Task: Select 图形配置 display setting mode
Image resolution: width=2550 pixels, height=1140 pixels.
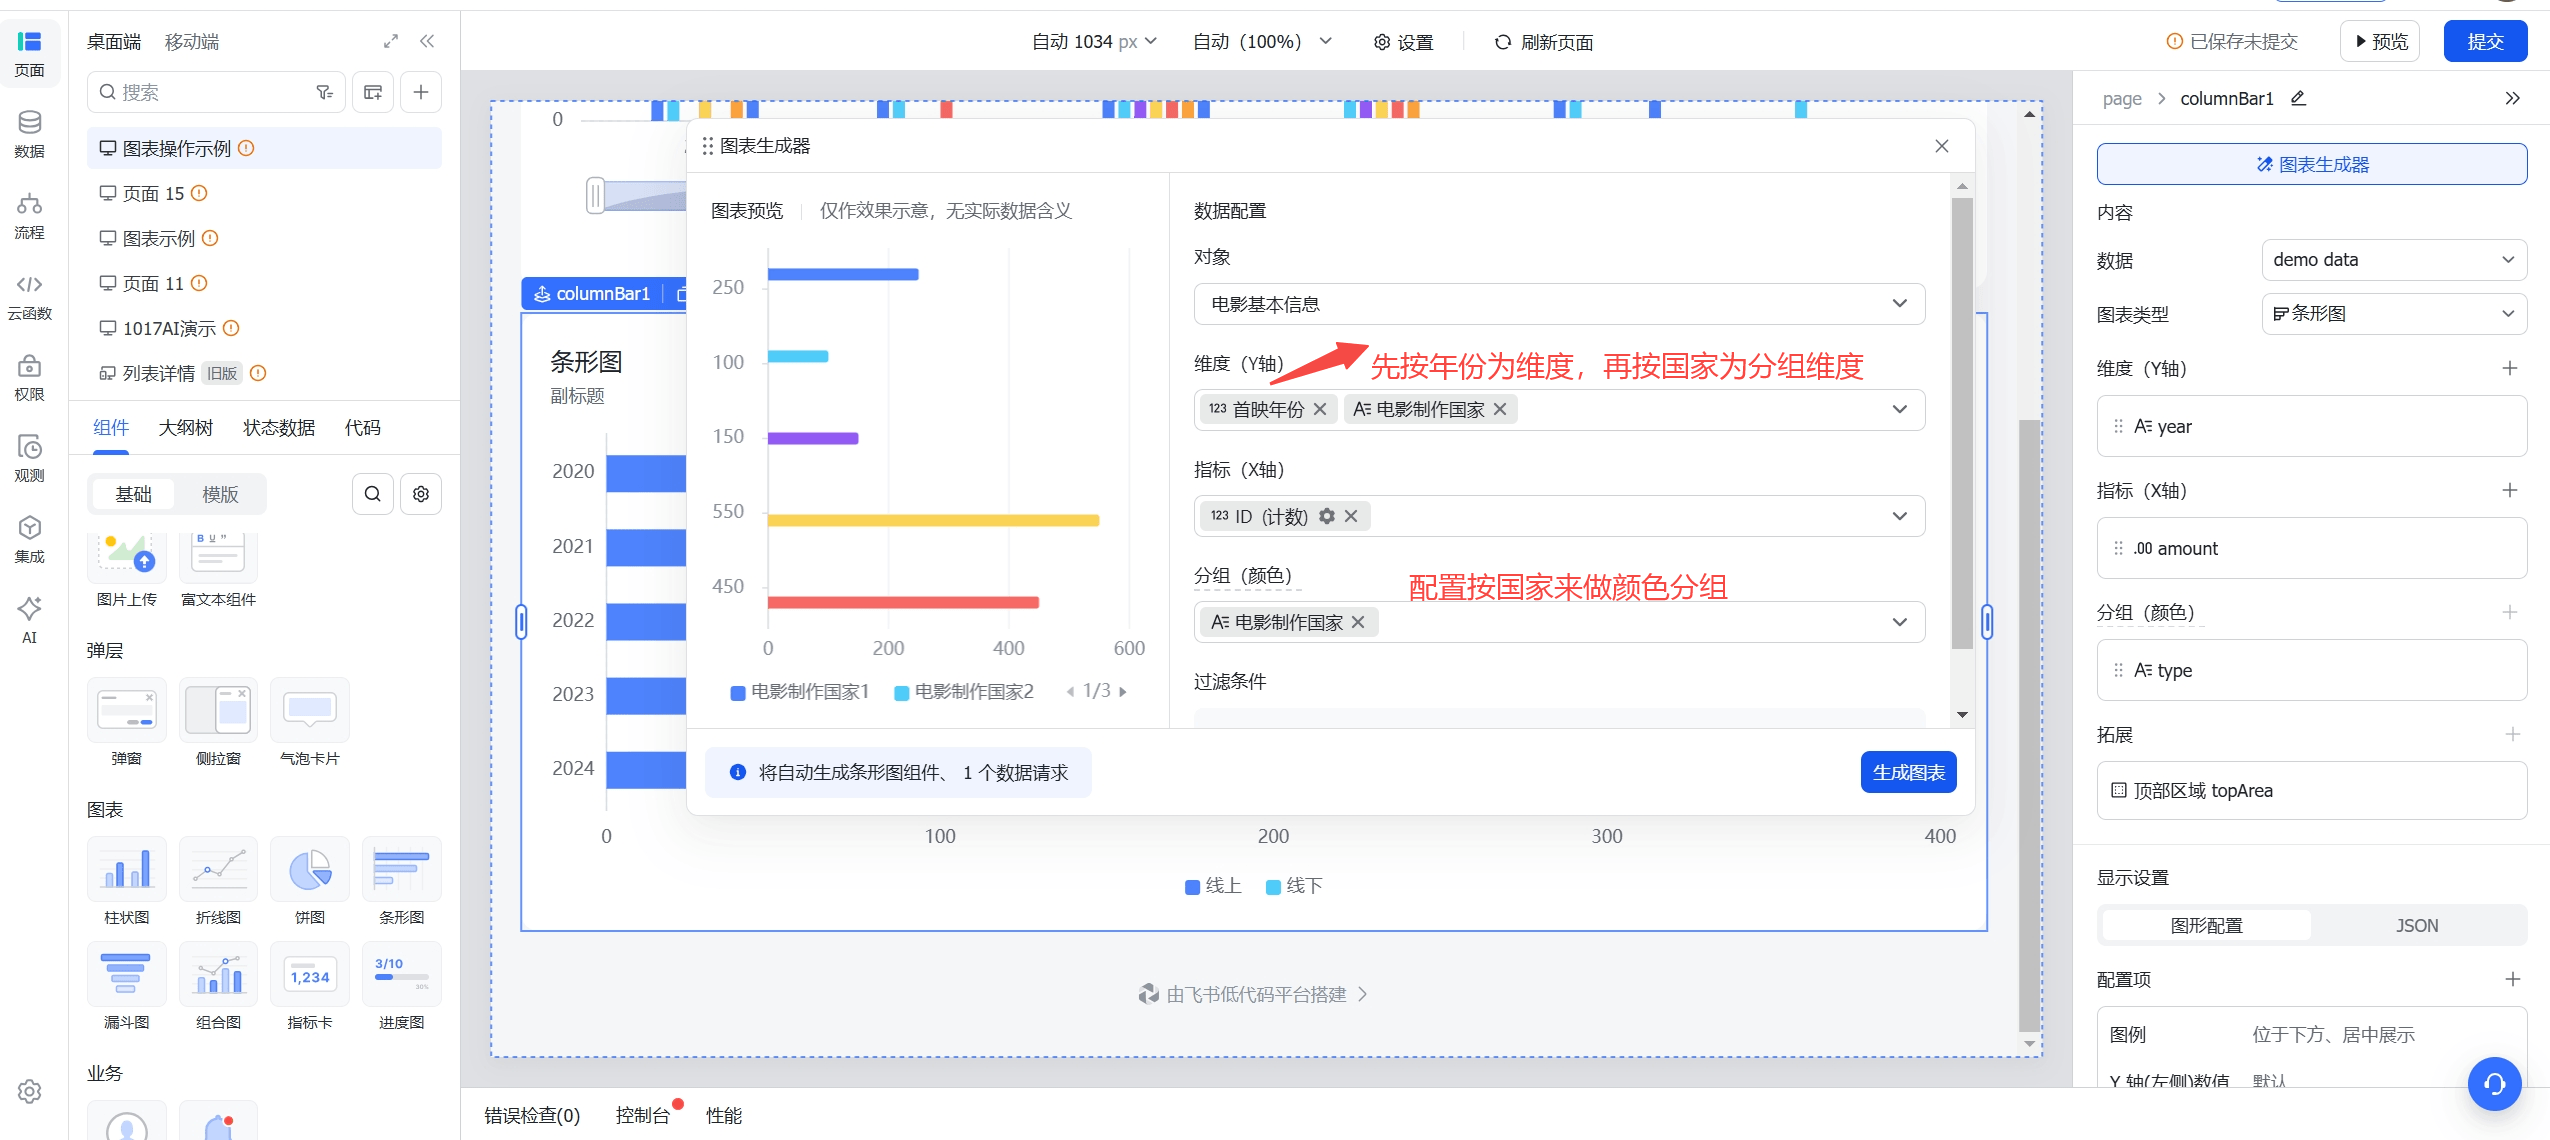Action: (x=2206, y=925)
